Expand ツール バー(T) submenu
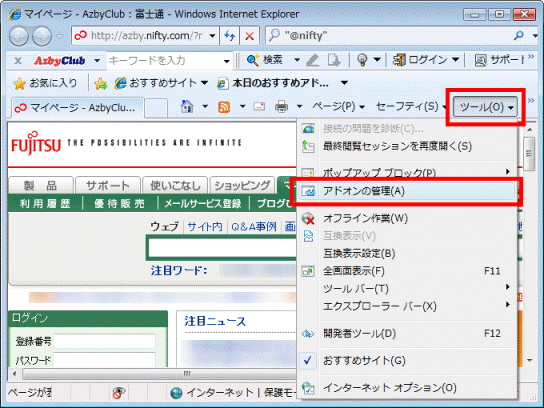 (407, 288)
